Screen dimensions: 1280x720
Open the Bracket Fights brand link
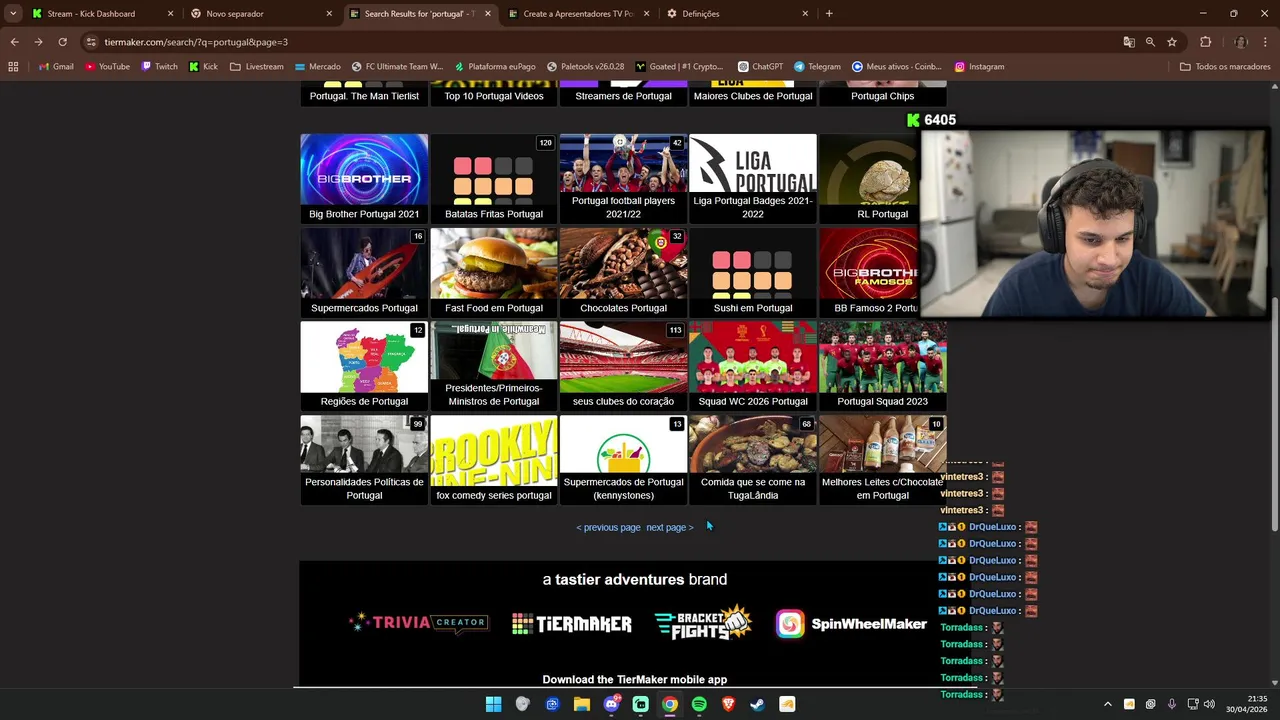click(x=703, y=623)
